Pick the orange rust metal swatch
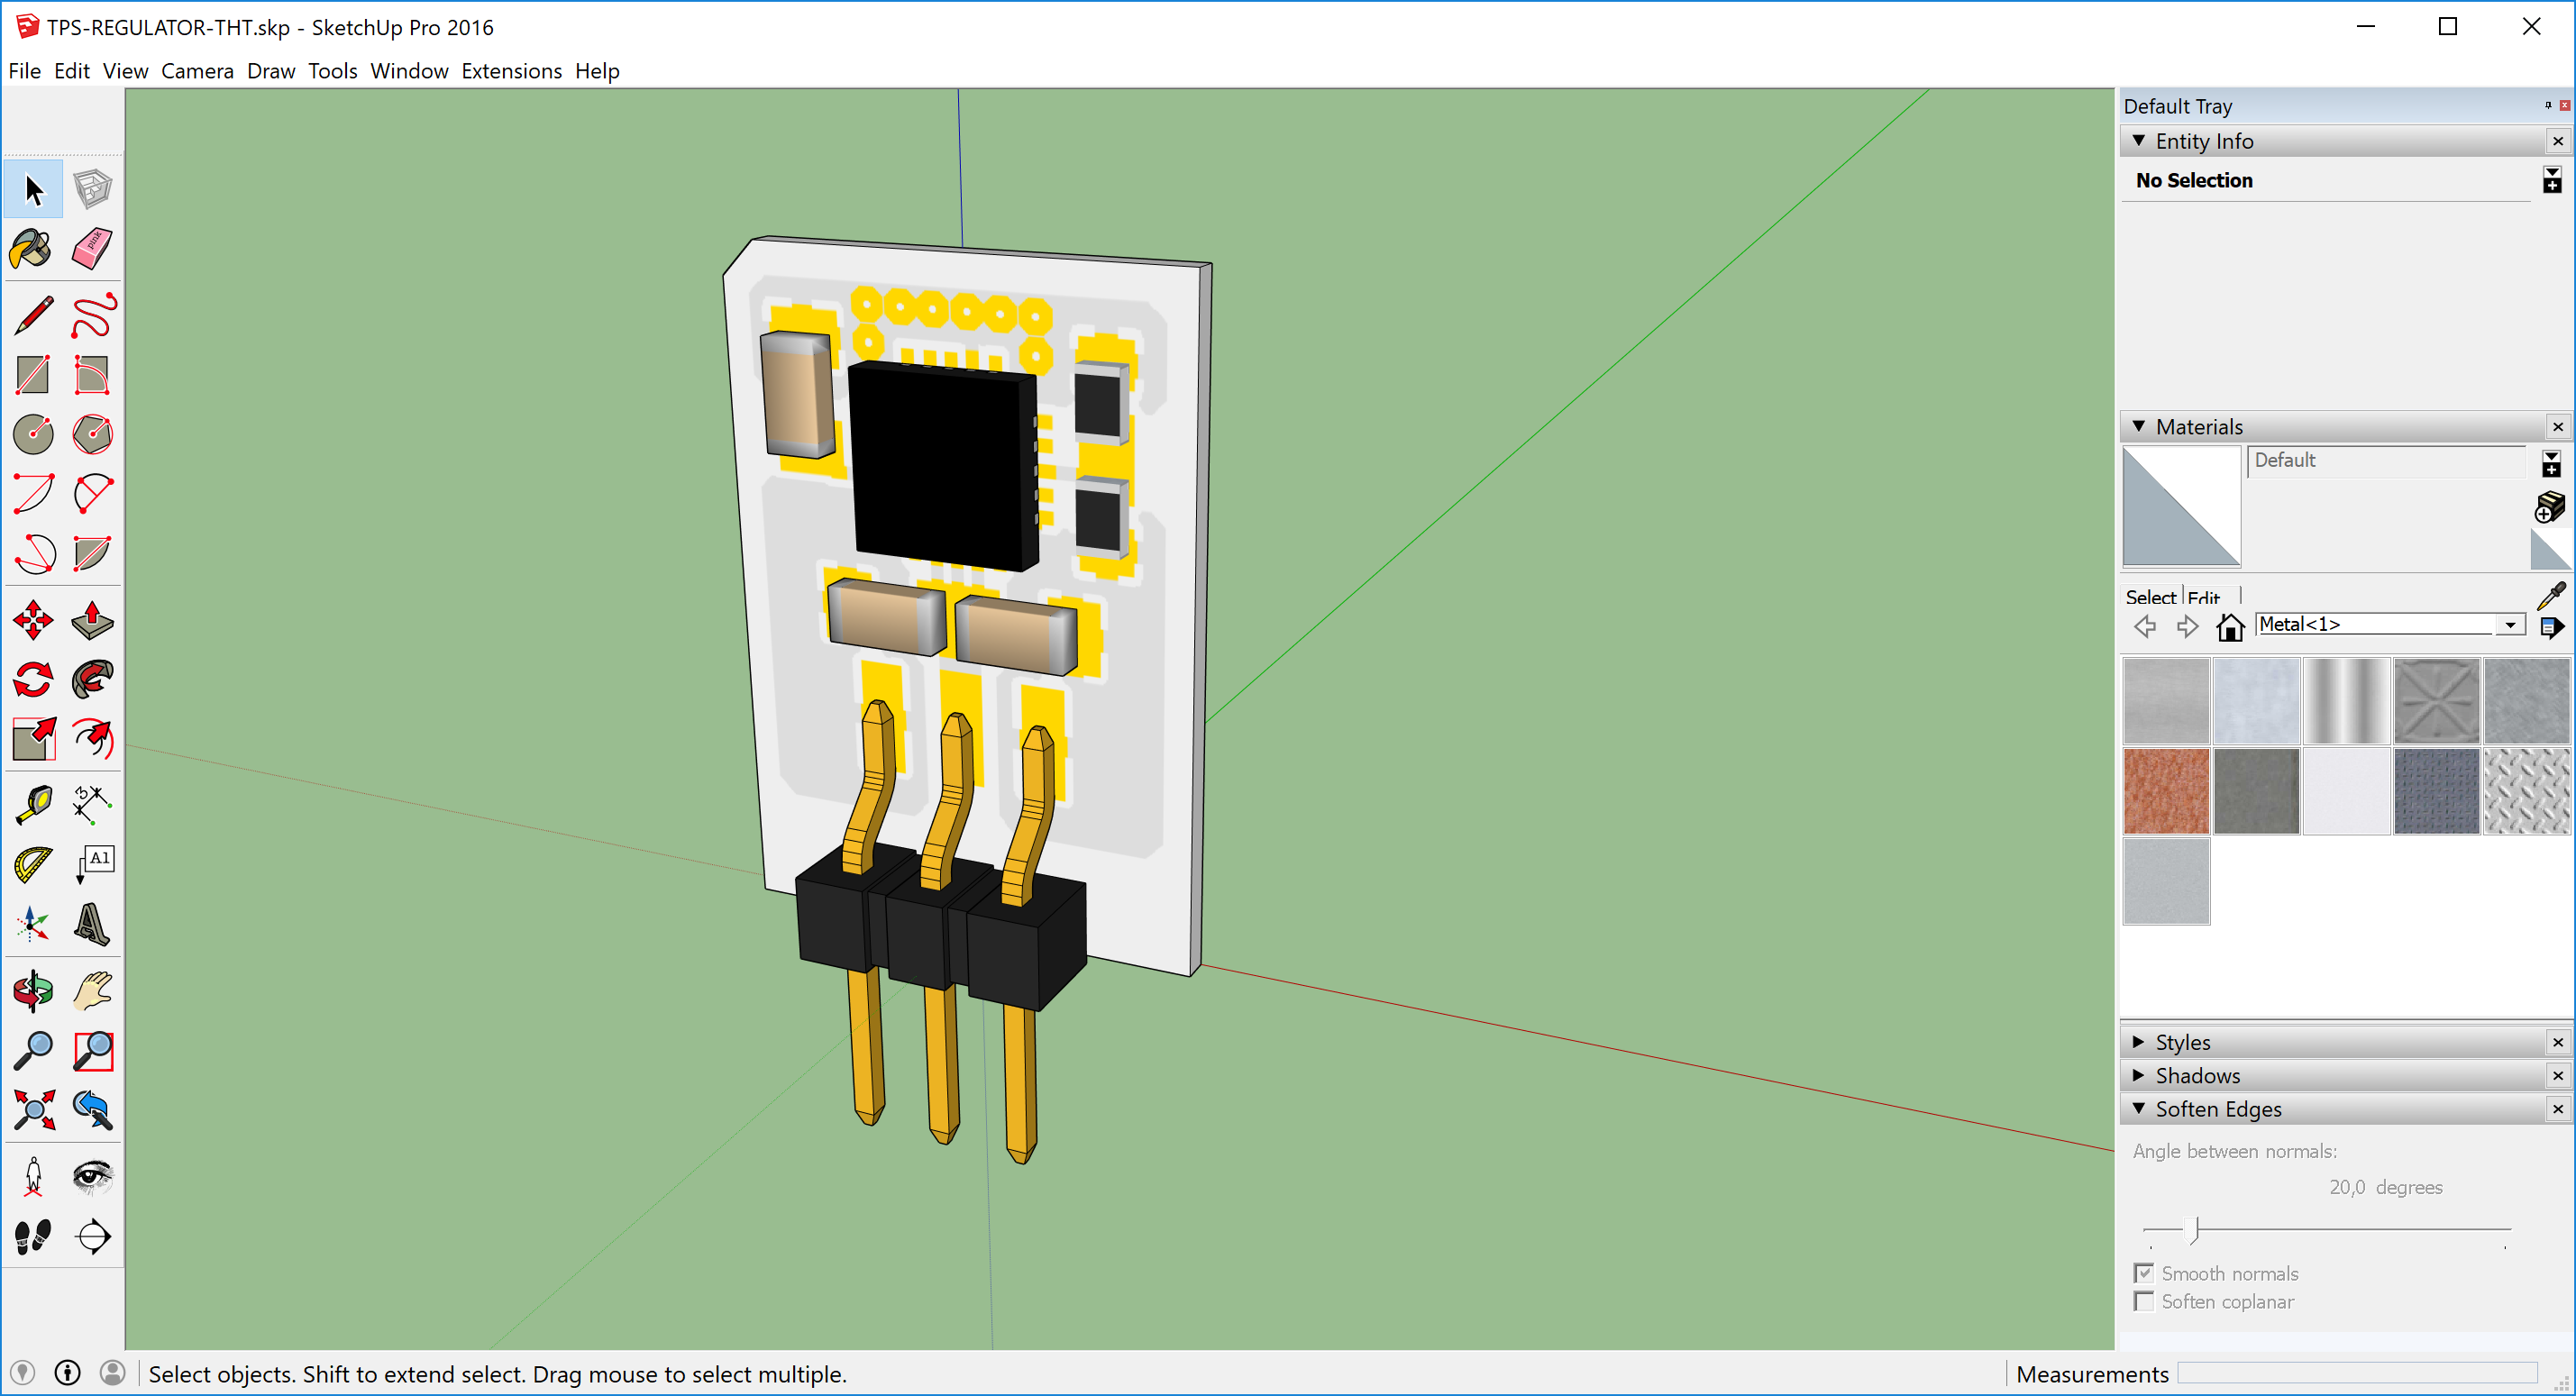This screenshot has height=1396, width=2576. 2166,791
